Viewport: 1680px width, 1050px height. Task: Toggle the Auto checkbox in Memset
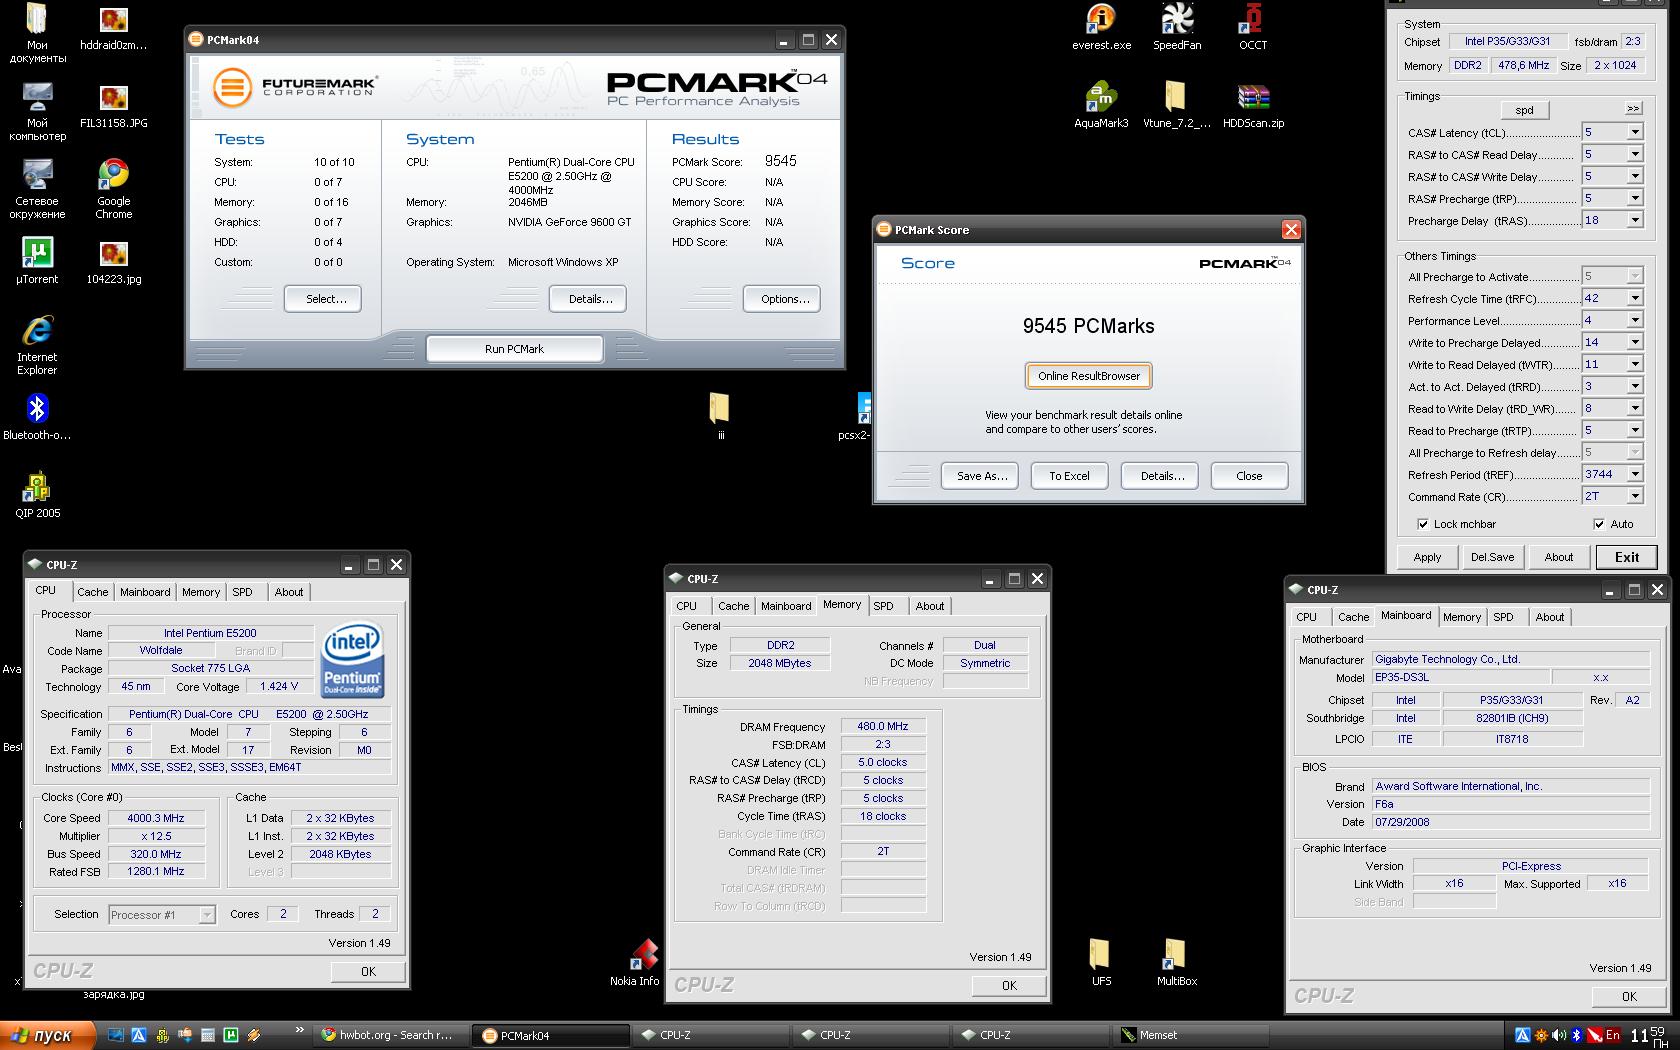[1598, 524]
